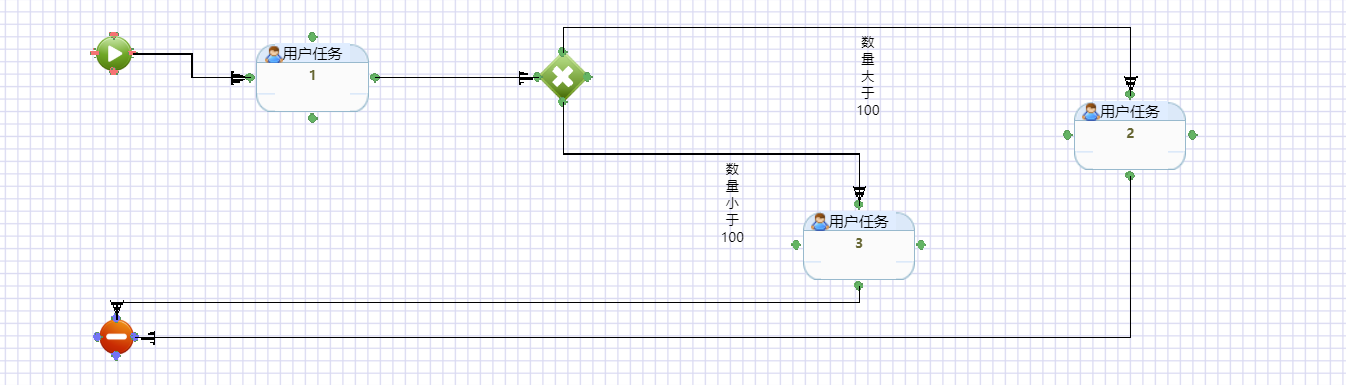The height and width of the screenshot is (385, 1346).
Task: Select the red end event node
Action: coord(116,337)
